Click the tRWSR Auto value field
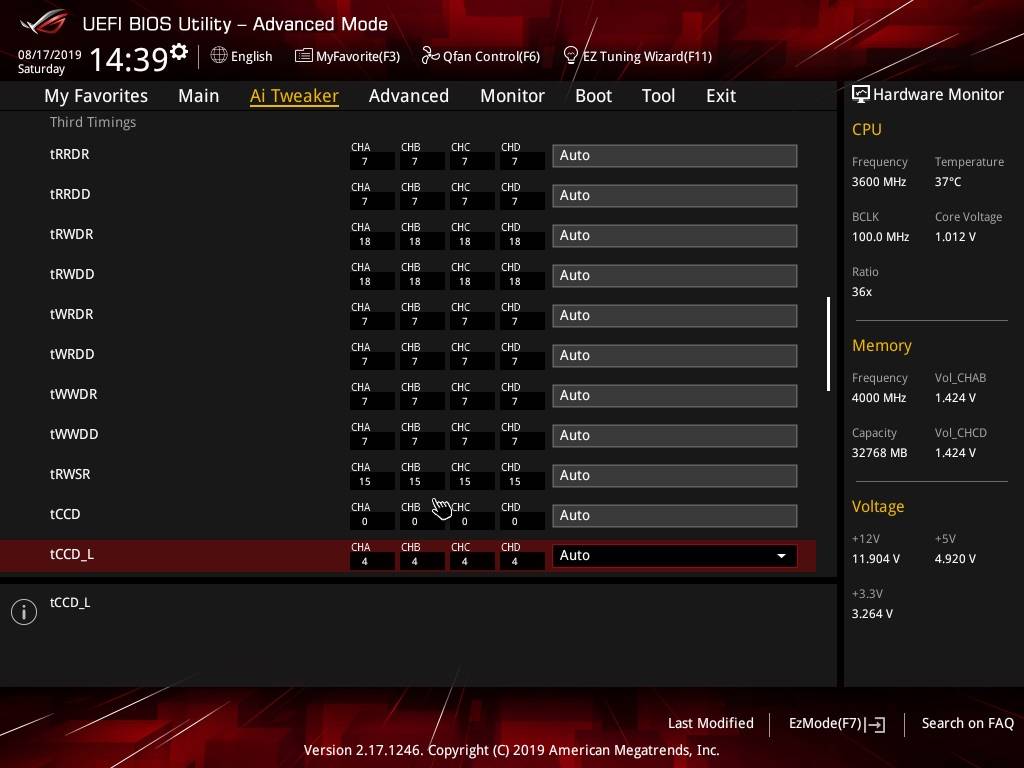 pyautogui.click(x=675, y=475)
